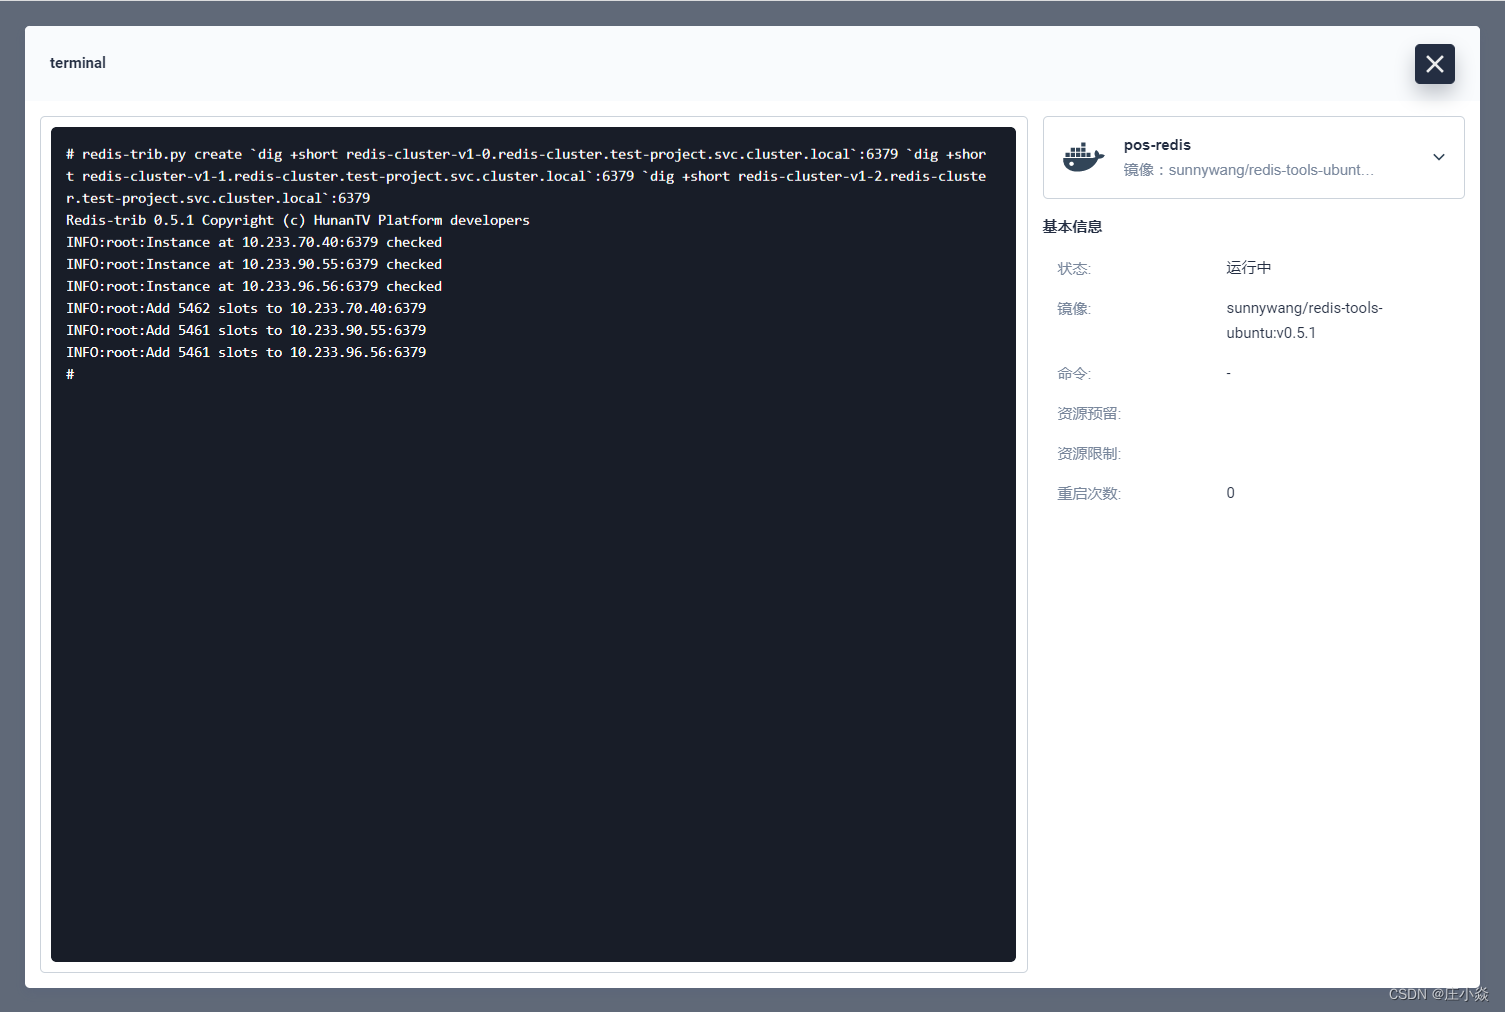Click the 运行中 status value

click(1249, 268)
